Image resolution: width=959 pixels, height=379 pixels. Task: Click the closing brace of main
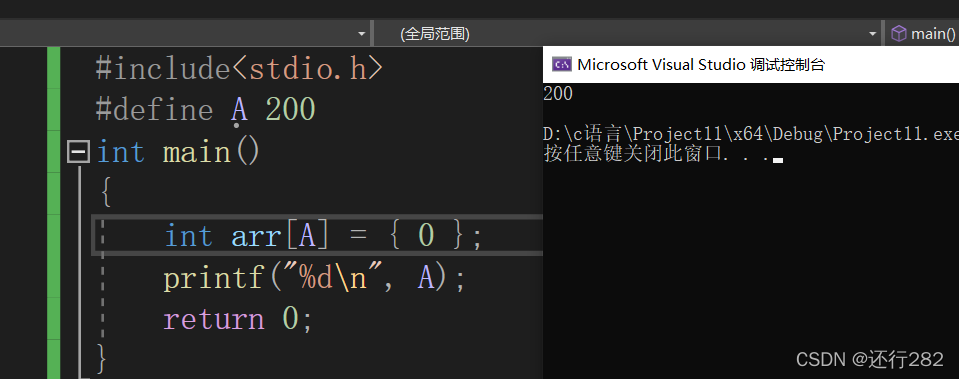102,358
